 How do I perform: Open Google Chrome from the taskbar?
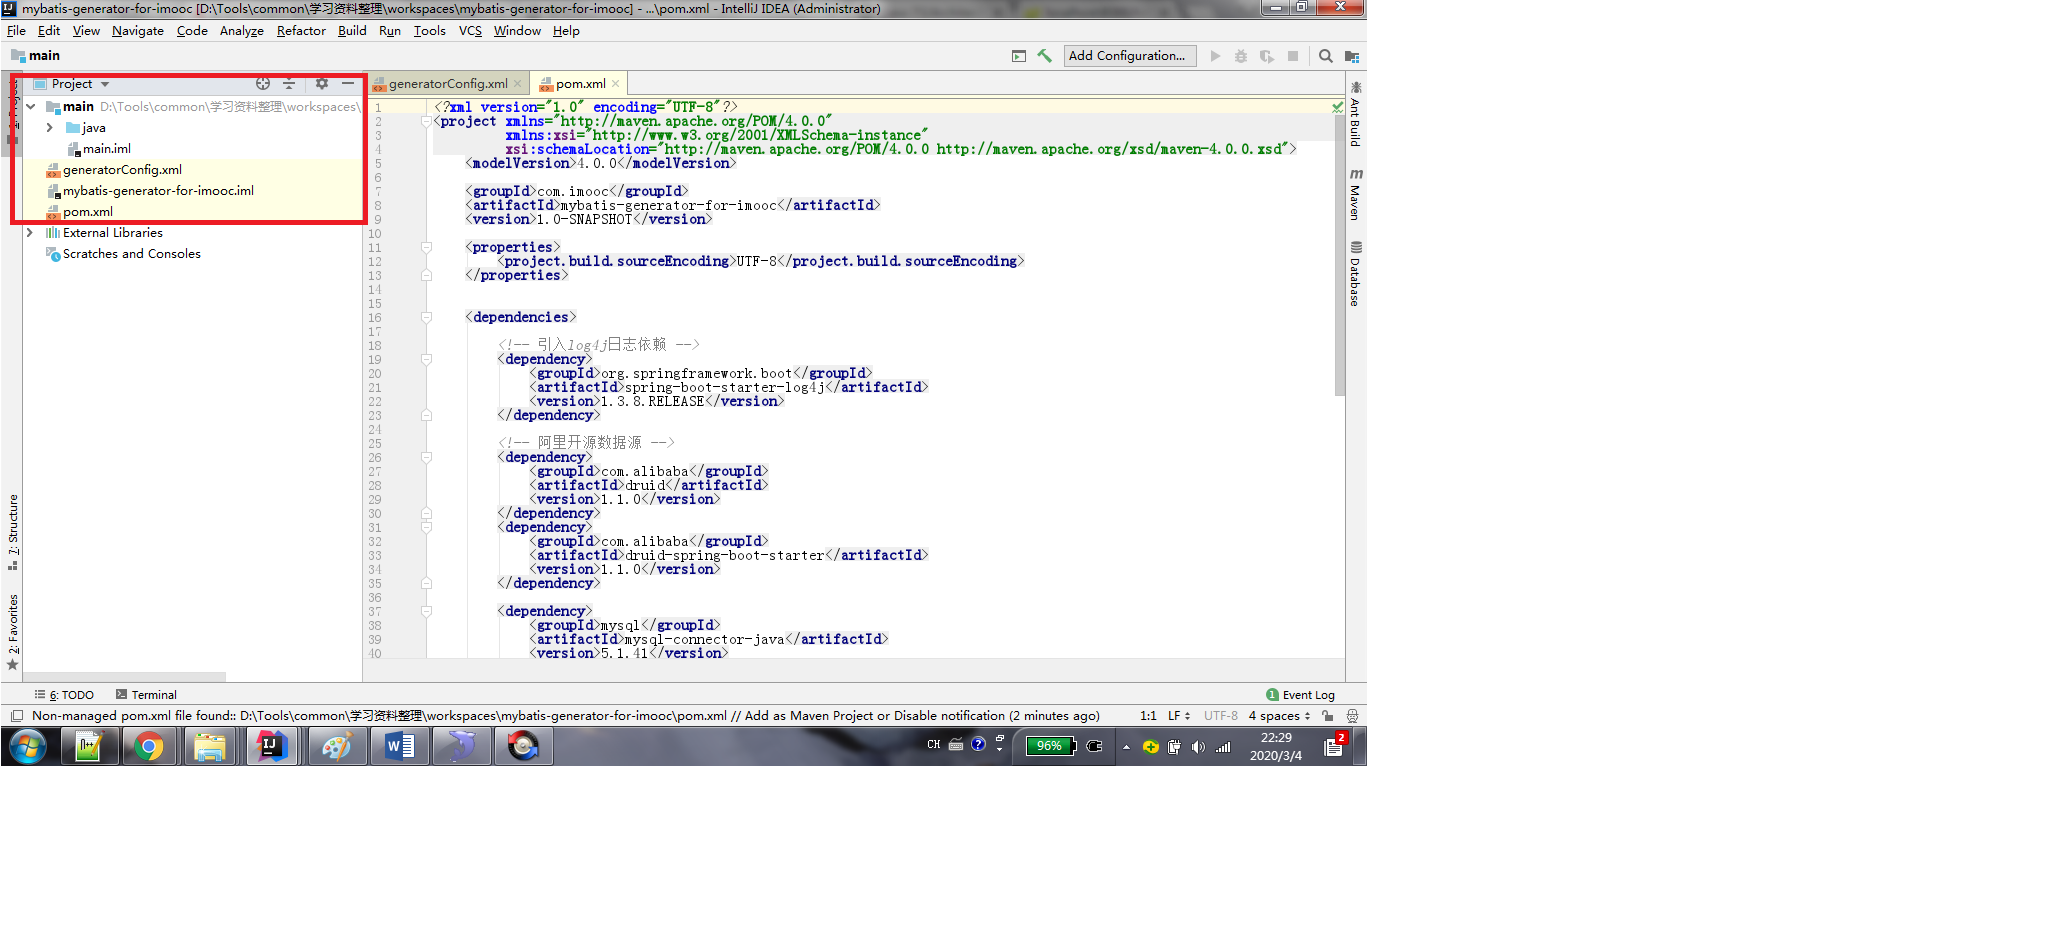149,746
